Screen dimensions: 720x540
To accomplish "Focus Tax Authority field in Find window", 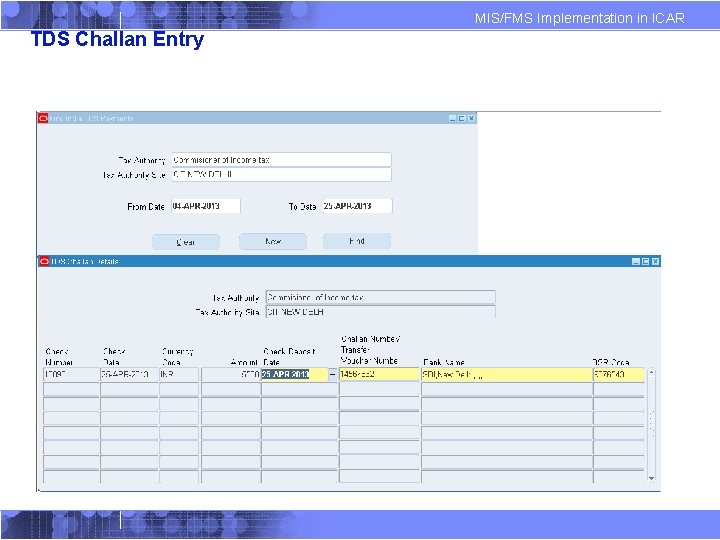I will (281, 160).
